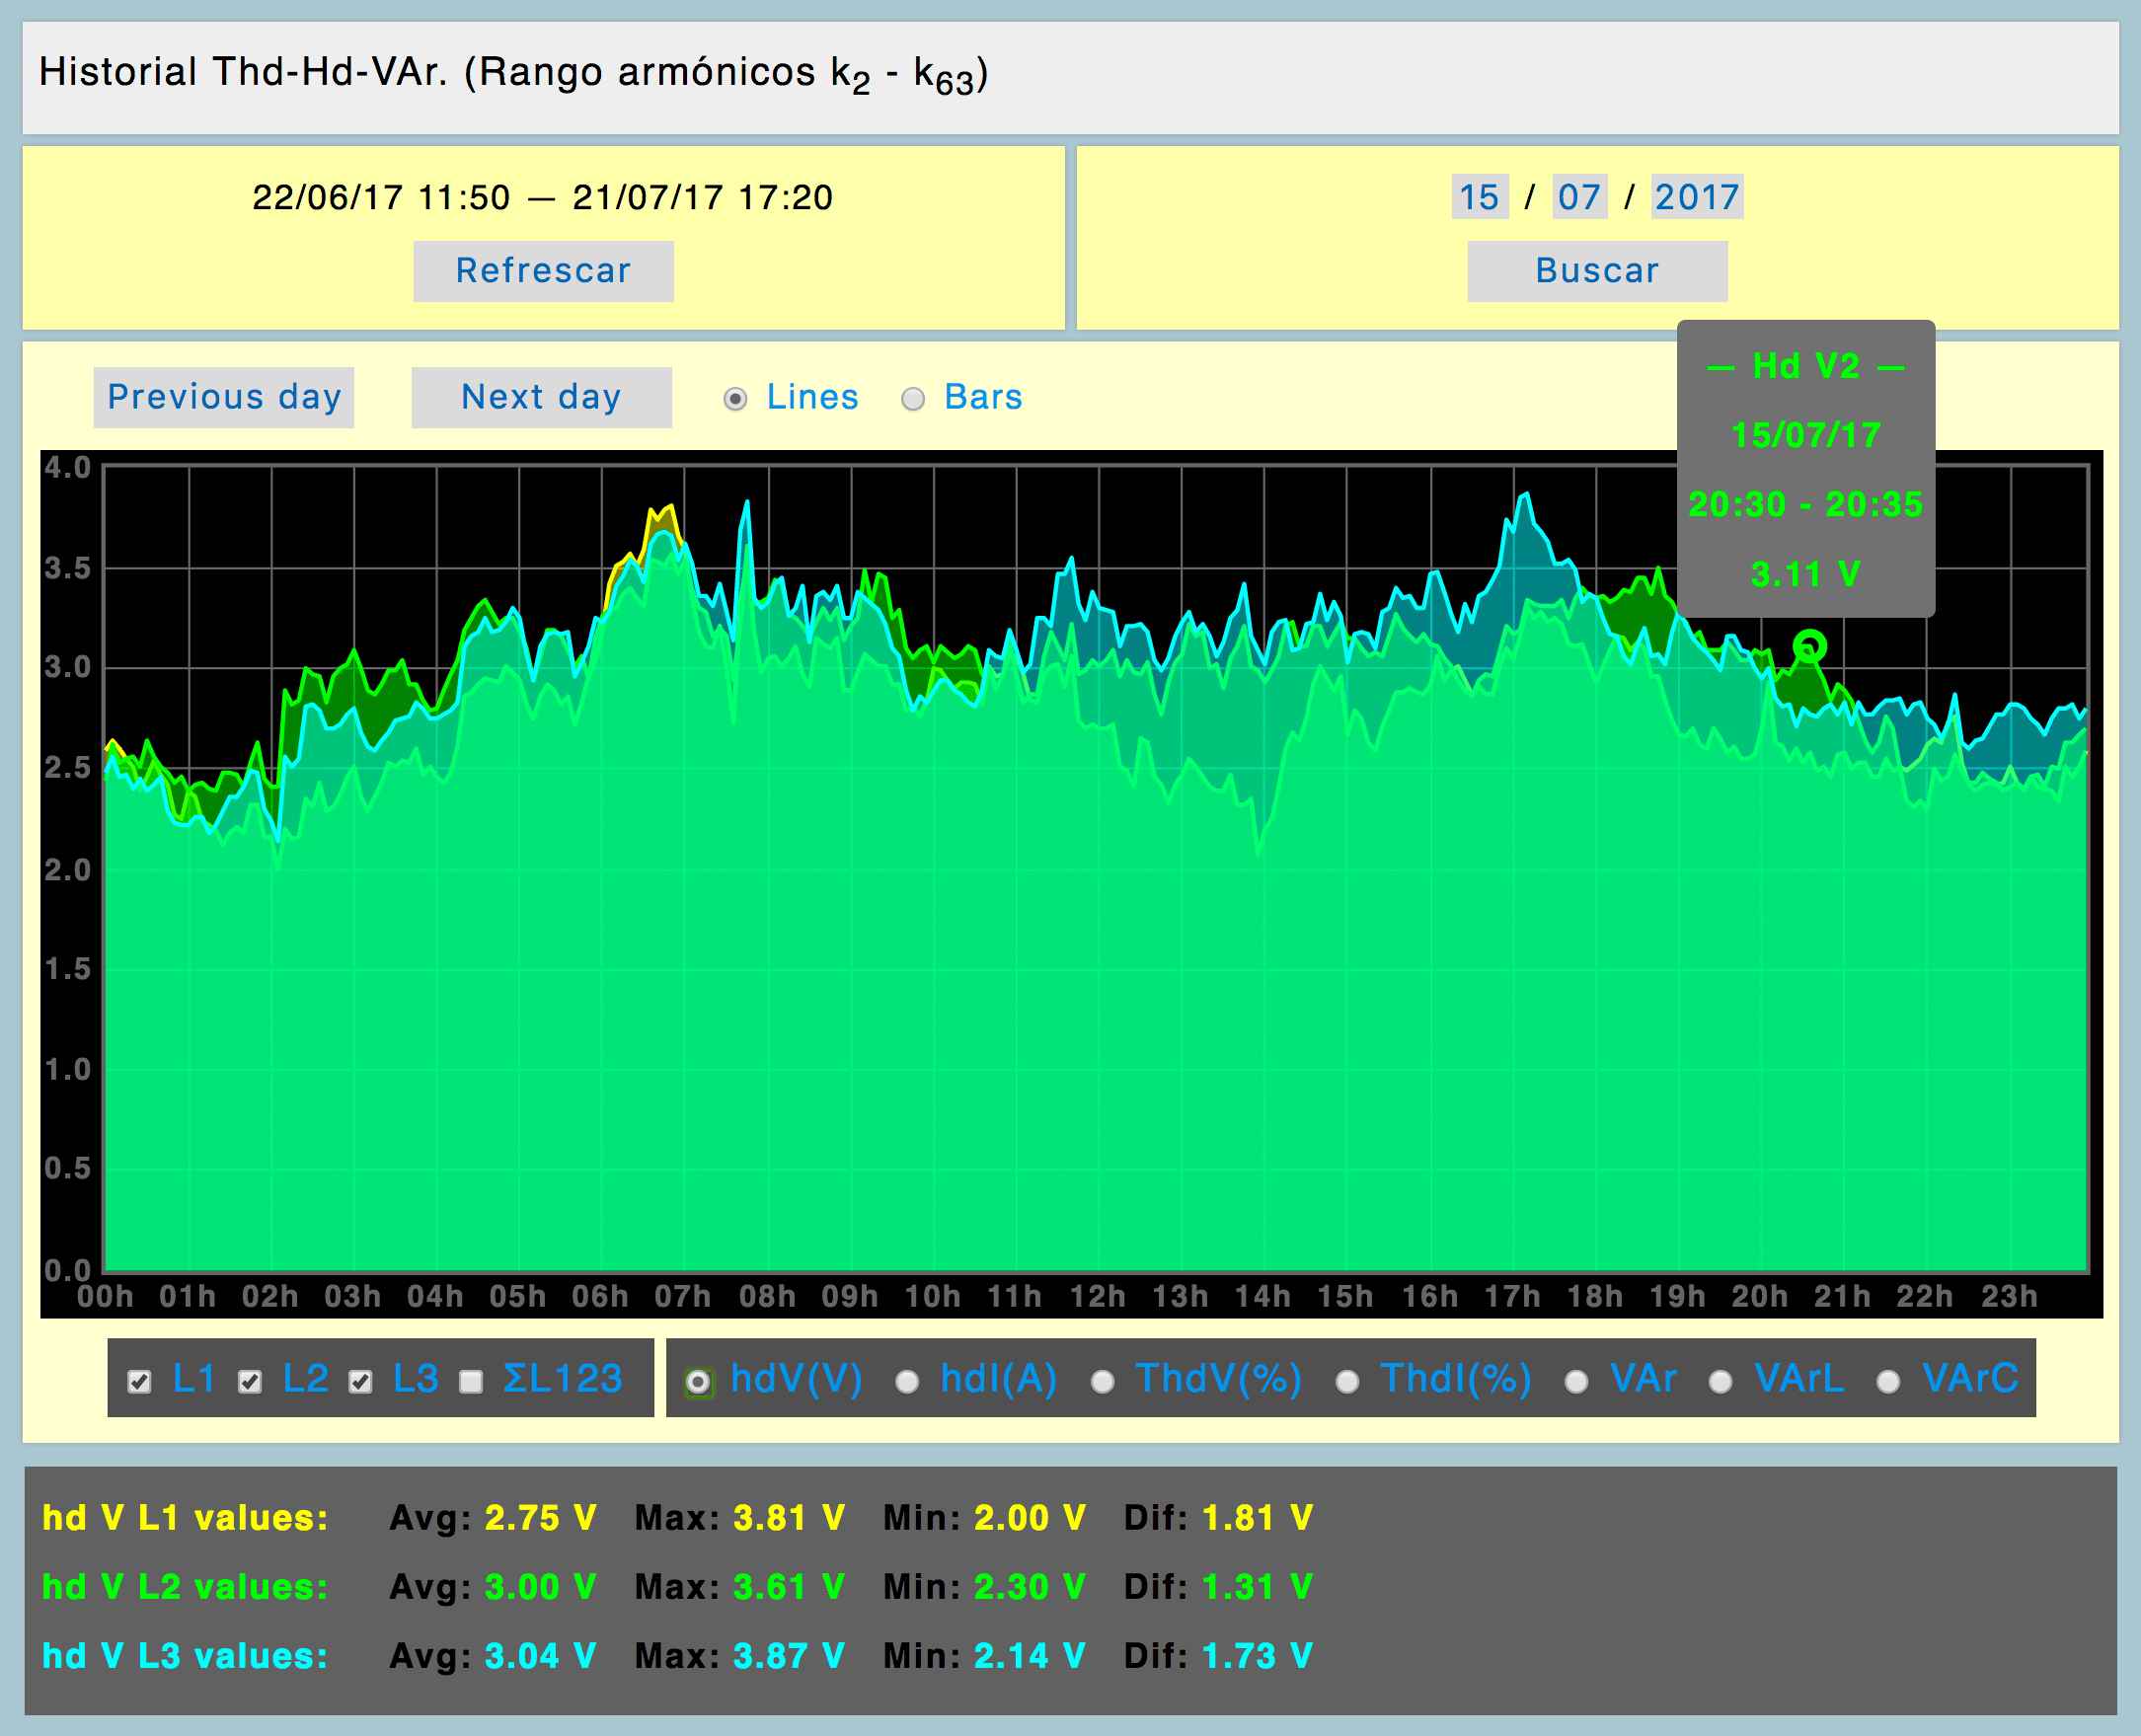Click the L1 Min value 2.00 V
This screenshot has height=1736, width=2141.
coord(1029,1518)
